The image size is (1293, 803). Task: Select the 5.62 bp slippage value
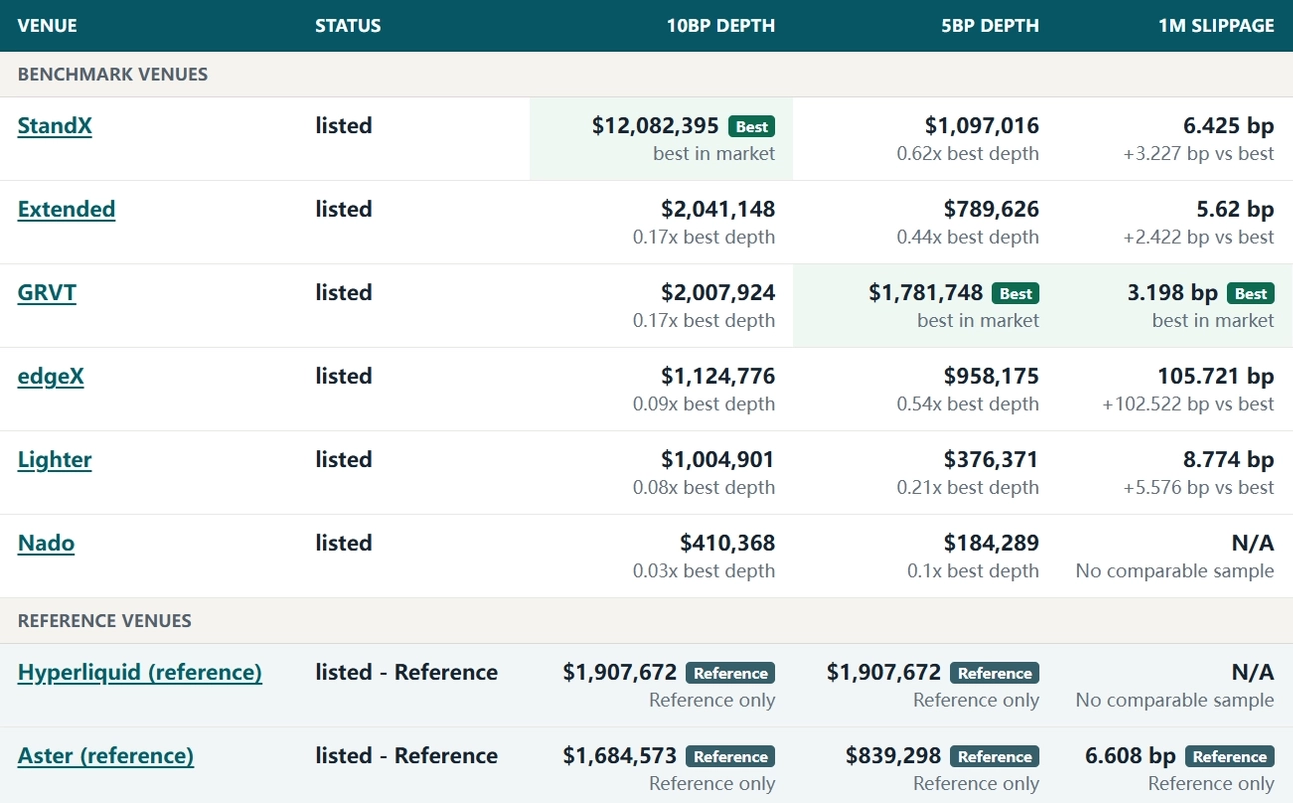[x=1234, y=209]
